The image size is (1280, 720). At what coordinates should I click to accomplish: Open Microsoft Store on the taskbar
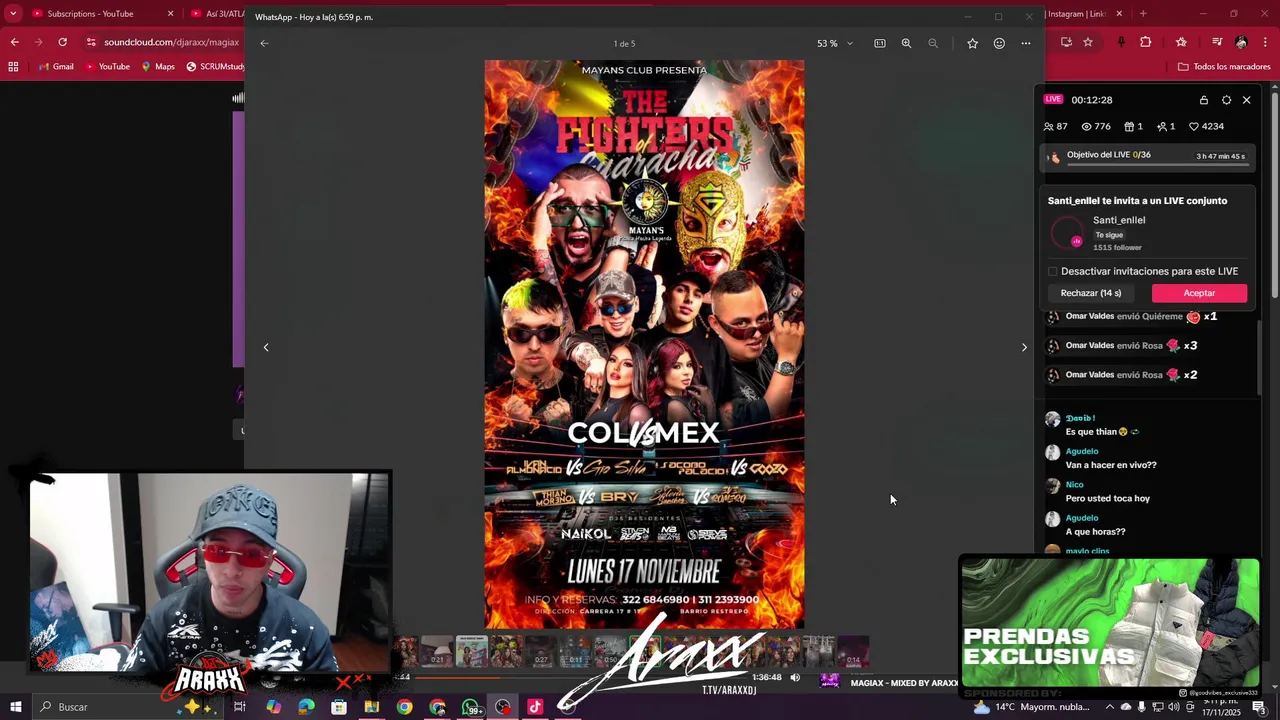[339, 707]
